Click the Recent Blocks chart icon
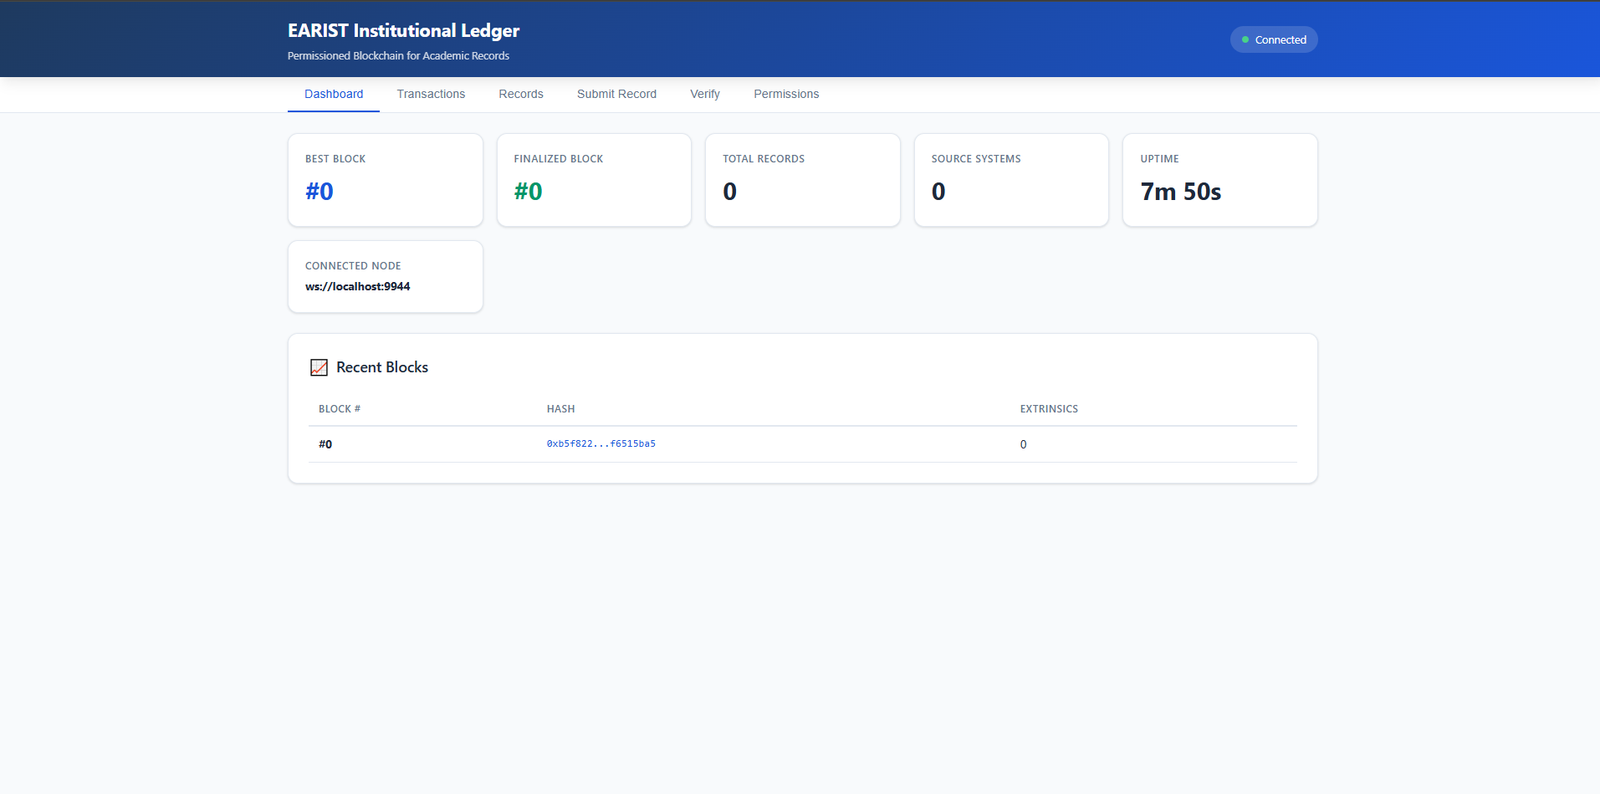1600x794 pixels. coord(319,368)
